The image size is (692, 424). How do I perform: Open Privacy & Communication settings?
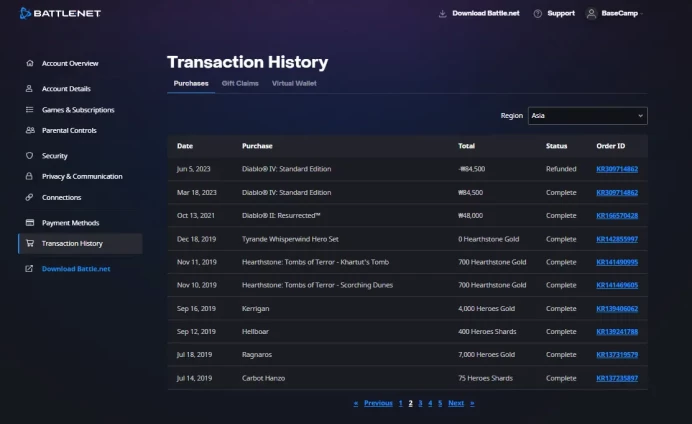coord(82,176)
